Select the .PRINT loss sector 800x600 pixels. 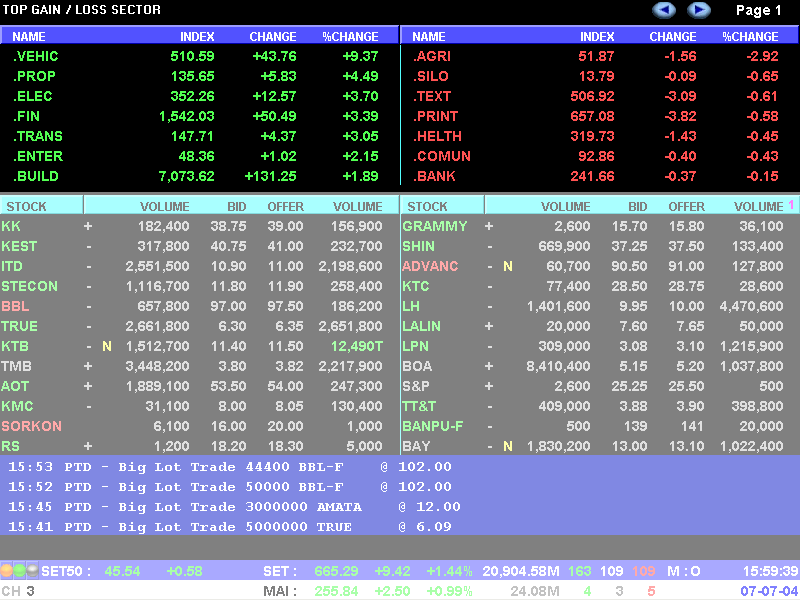tap(435, 116)
